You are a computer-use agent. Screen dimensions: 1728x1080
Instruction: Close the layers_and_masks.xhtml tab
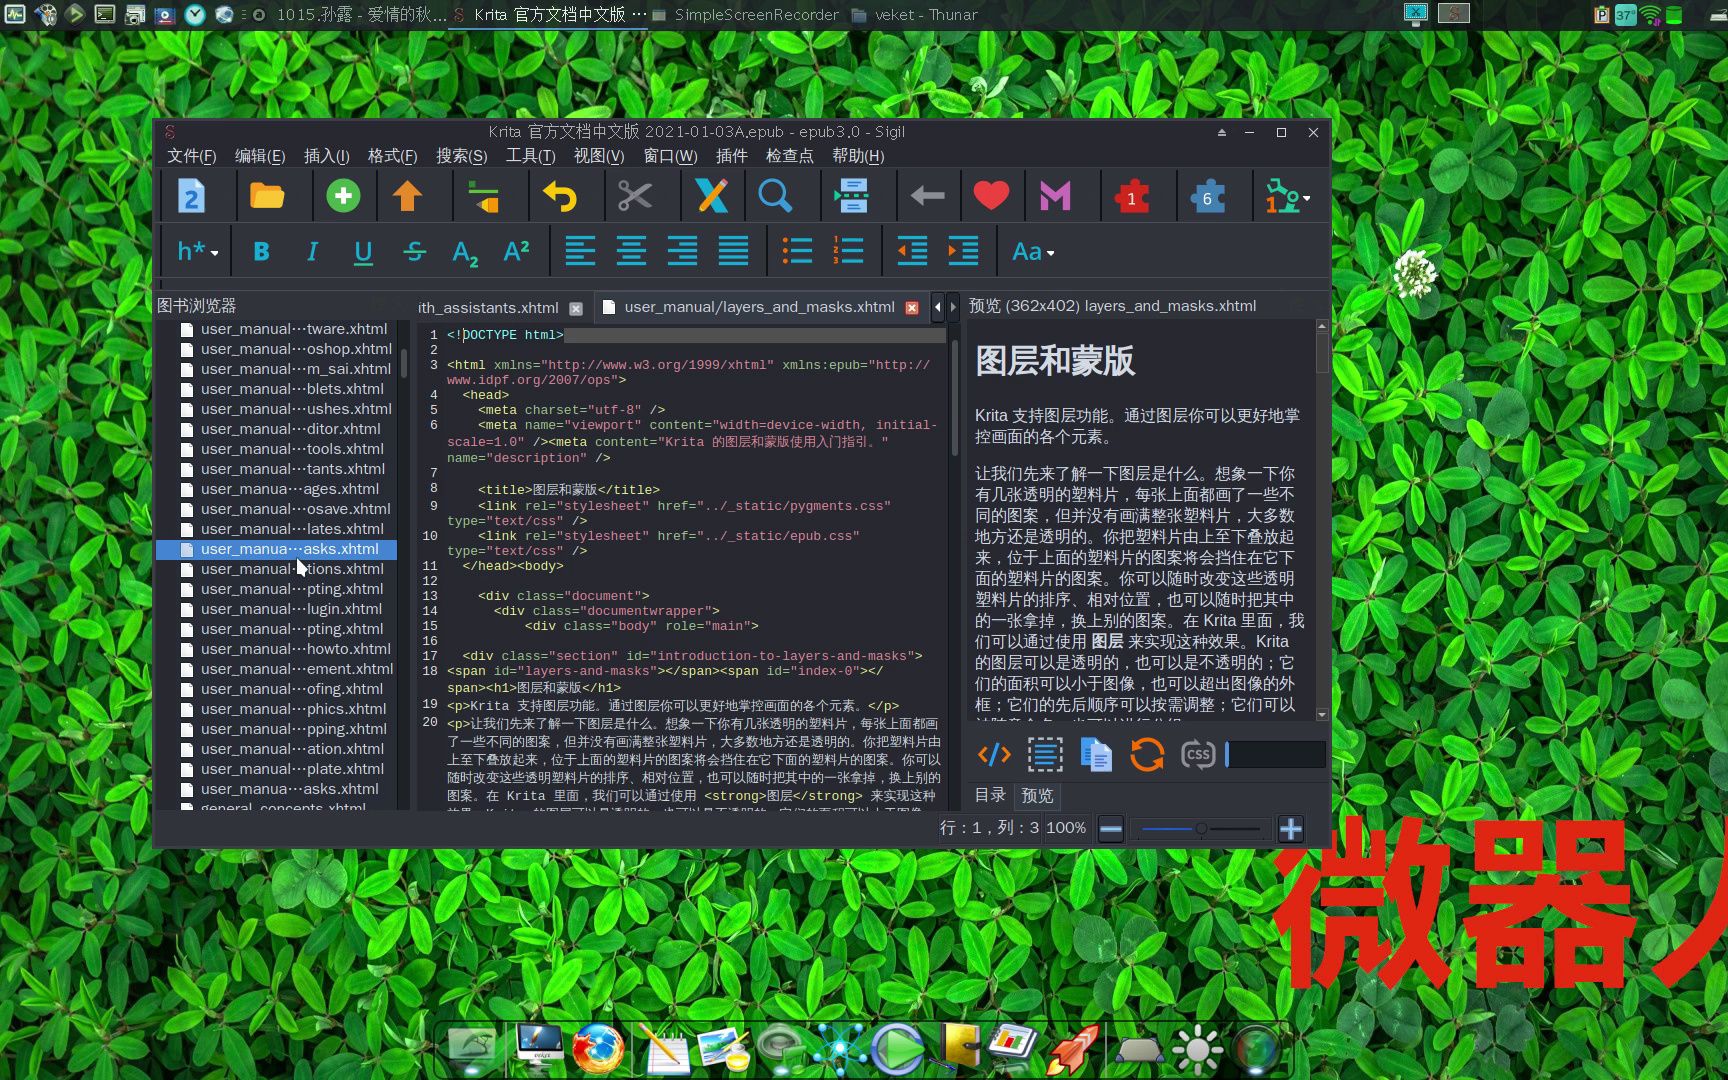pyautogui.click(x=912, y=308)
